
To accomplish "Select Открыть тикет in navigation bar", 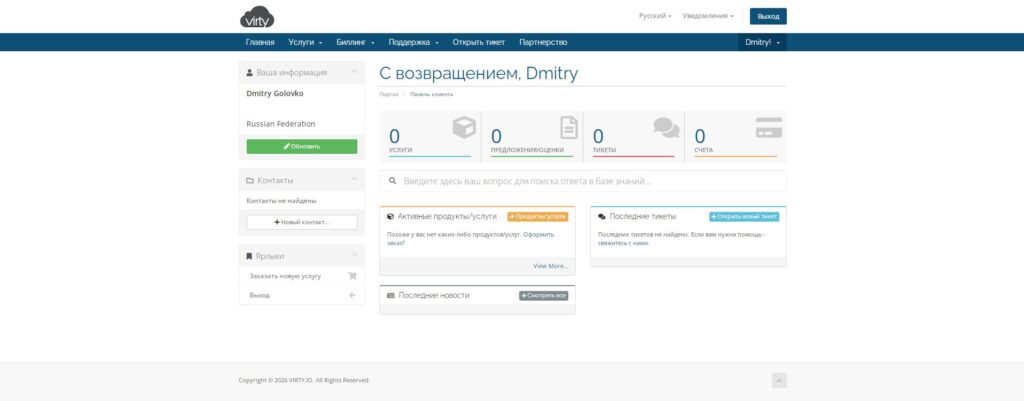I will (479, 42).
